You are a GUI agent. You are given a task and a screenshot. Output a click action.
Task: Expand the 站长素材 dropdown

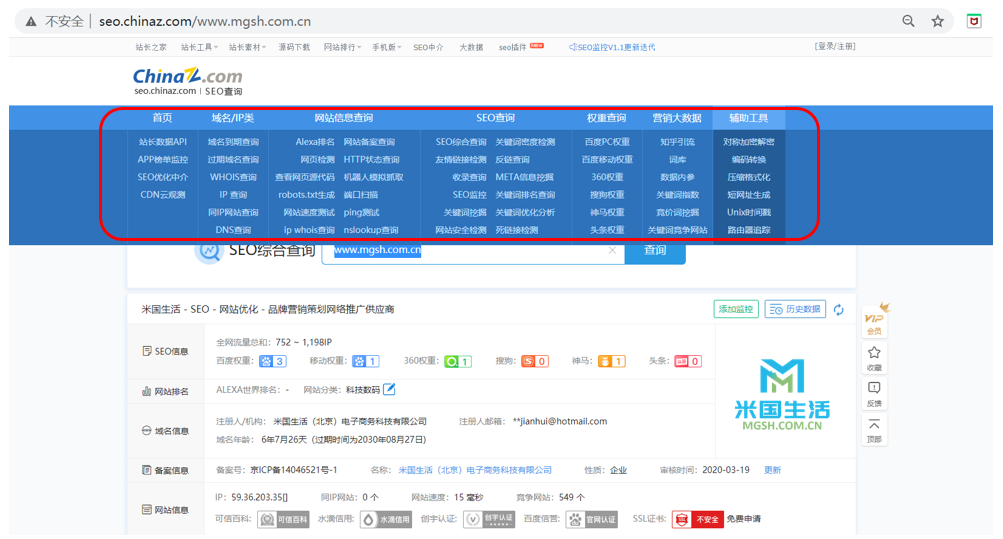248,47
